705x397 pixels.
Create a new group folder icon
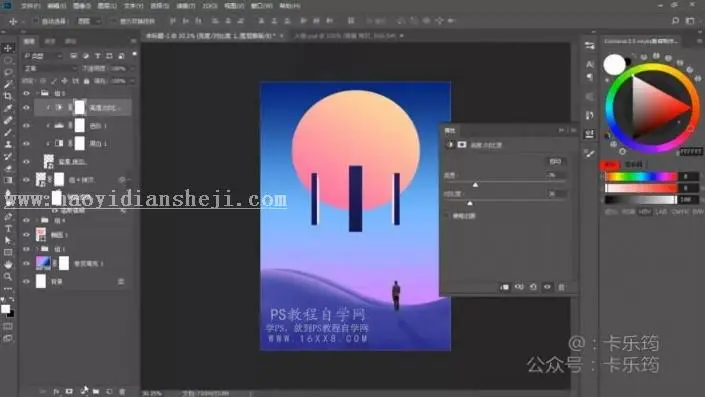coord(96,392)
